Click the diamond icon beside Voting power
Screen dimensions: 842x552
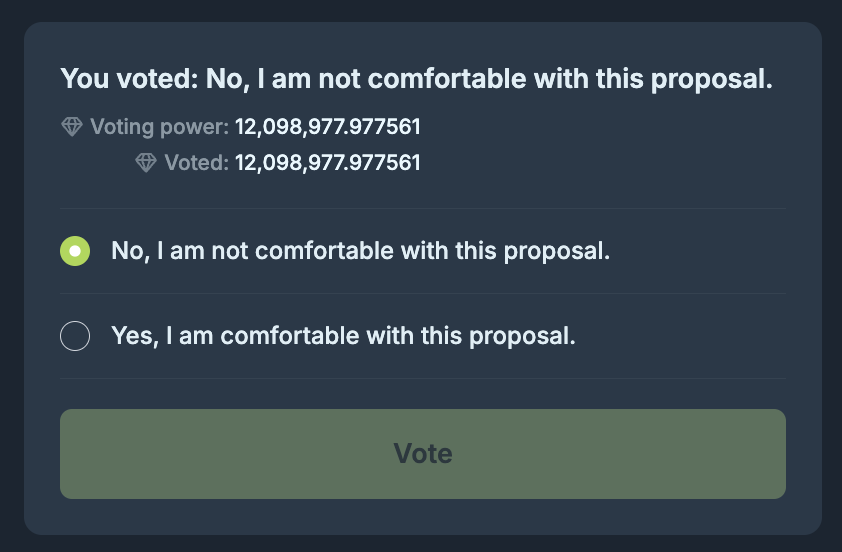tap(71, 127)
